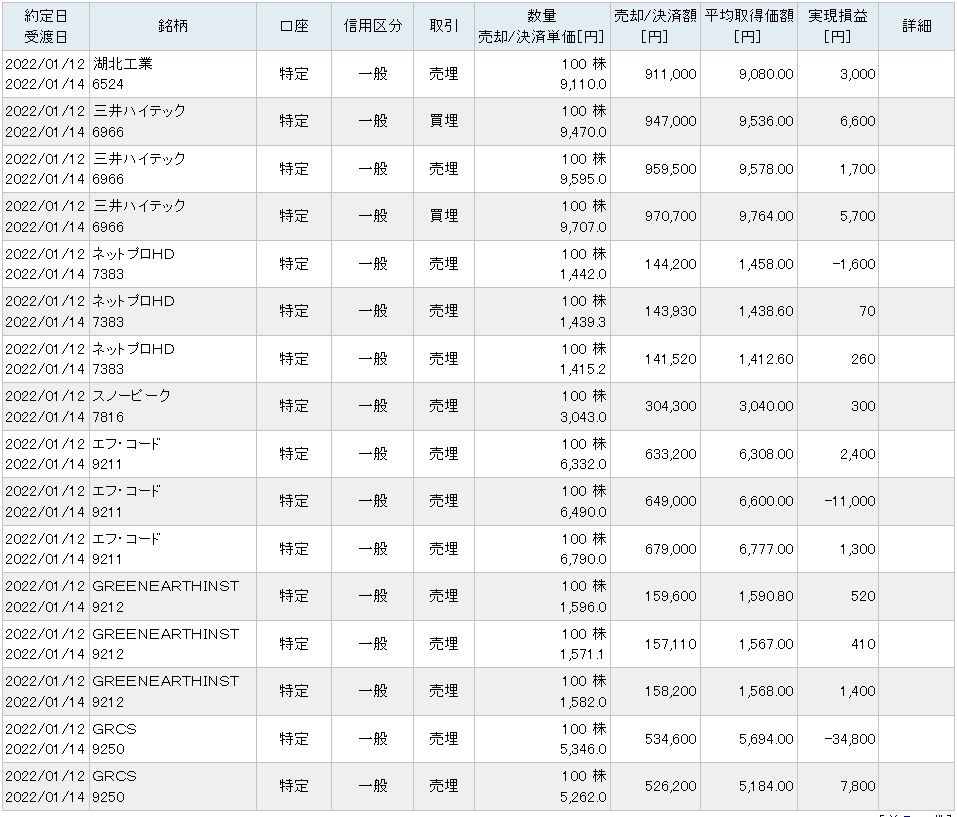Viewport: 957px width, 817px height.
Task: Click the 実現損益 column header
Action: [838, 26]
